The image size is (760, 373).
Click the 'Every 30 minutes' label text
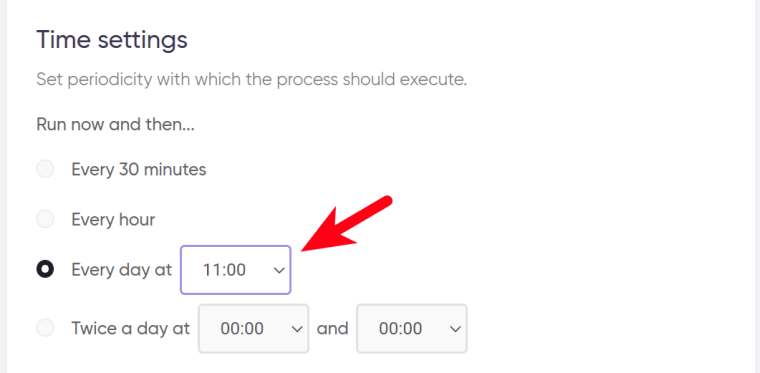click(139, 170)
